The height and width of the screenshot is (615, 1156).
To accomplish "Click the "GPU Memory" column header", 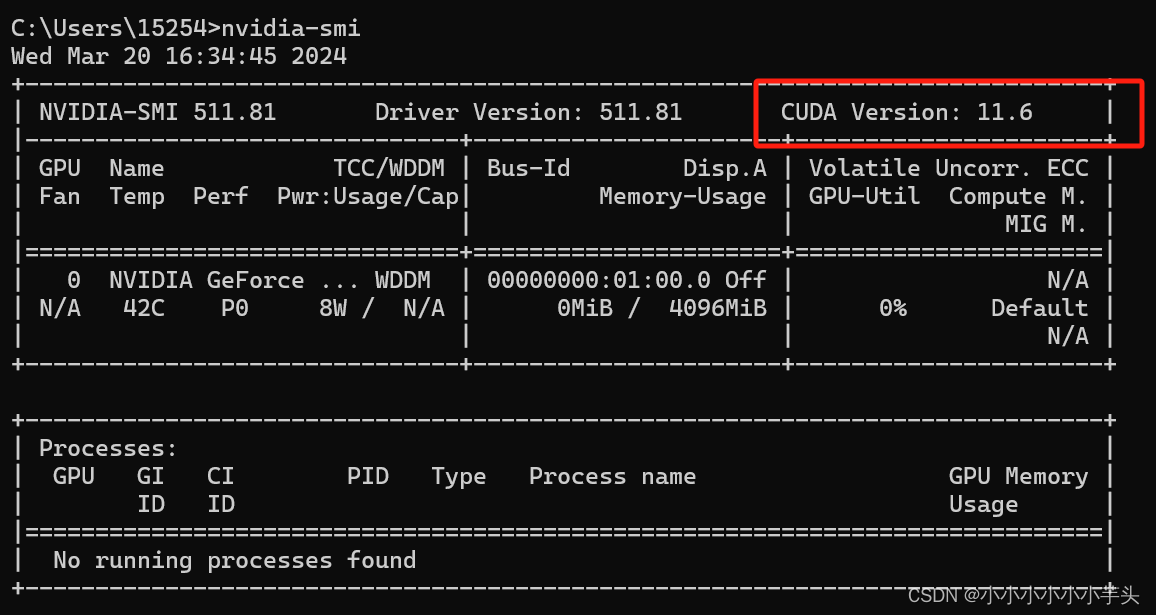I will (1018, 476).
